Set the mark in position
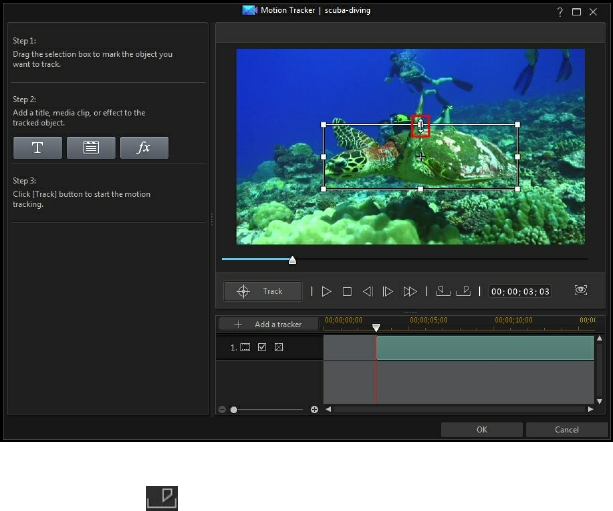The width and height of the screenshot is (613, 511). 443,291
